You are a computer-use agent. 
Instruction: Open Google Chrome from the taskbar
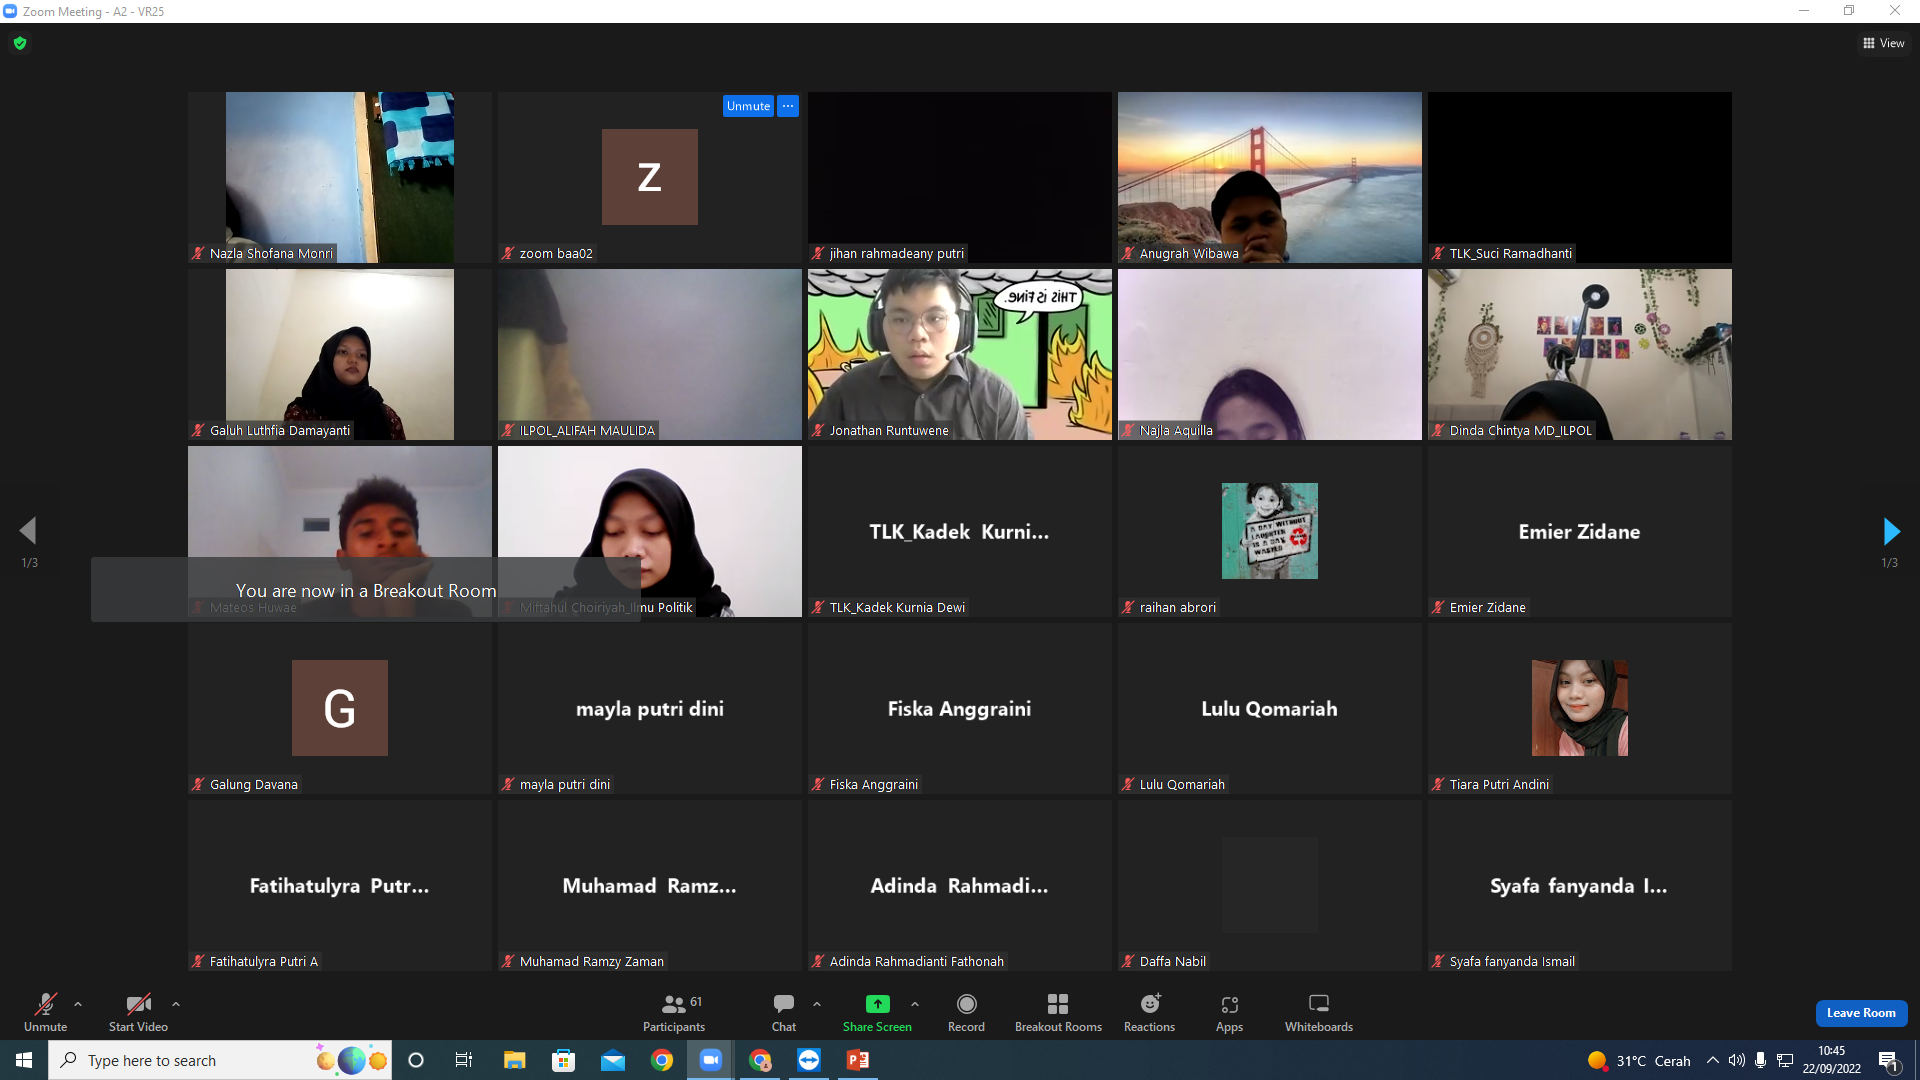[x=662, y=1060]
